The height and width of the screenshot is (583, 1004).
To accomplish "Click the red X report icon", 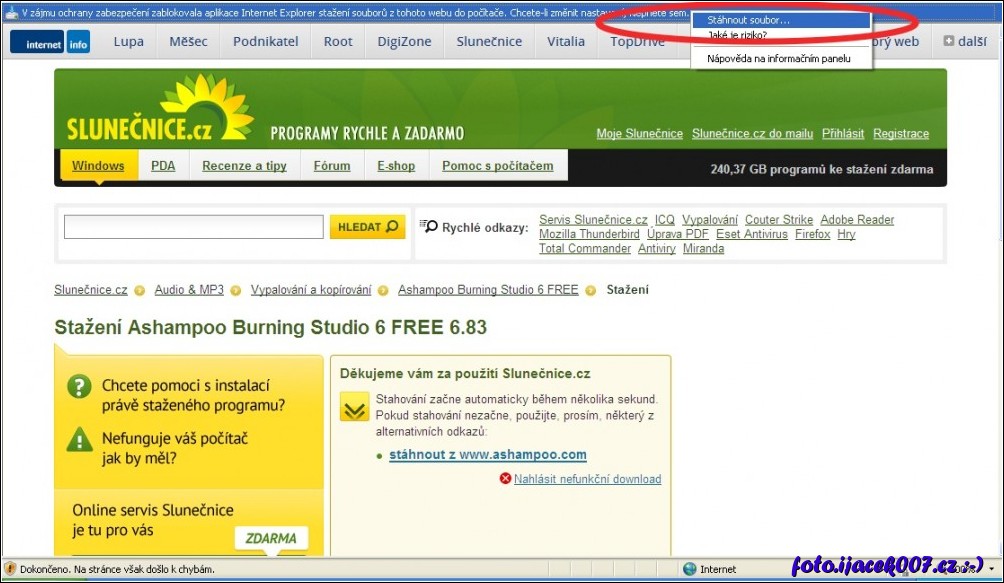I will (x=505, y=479).
